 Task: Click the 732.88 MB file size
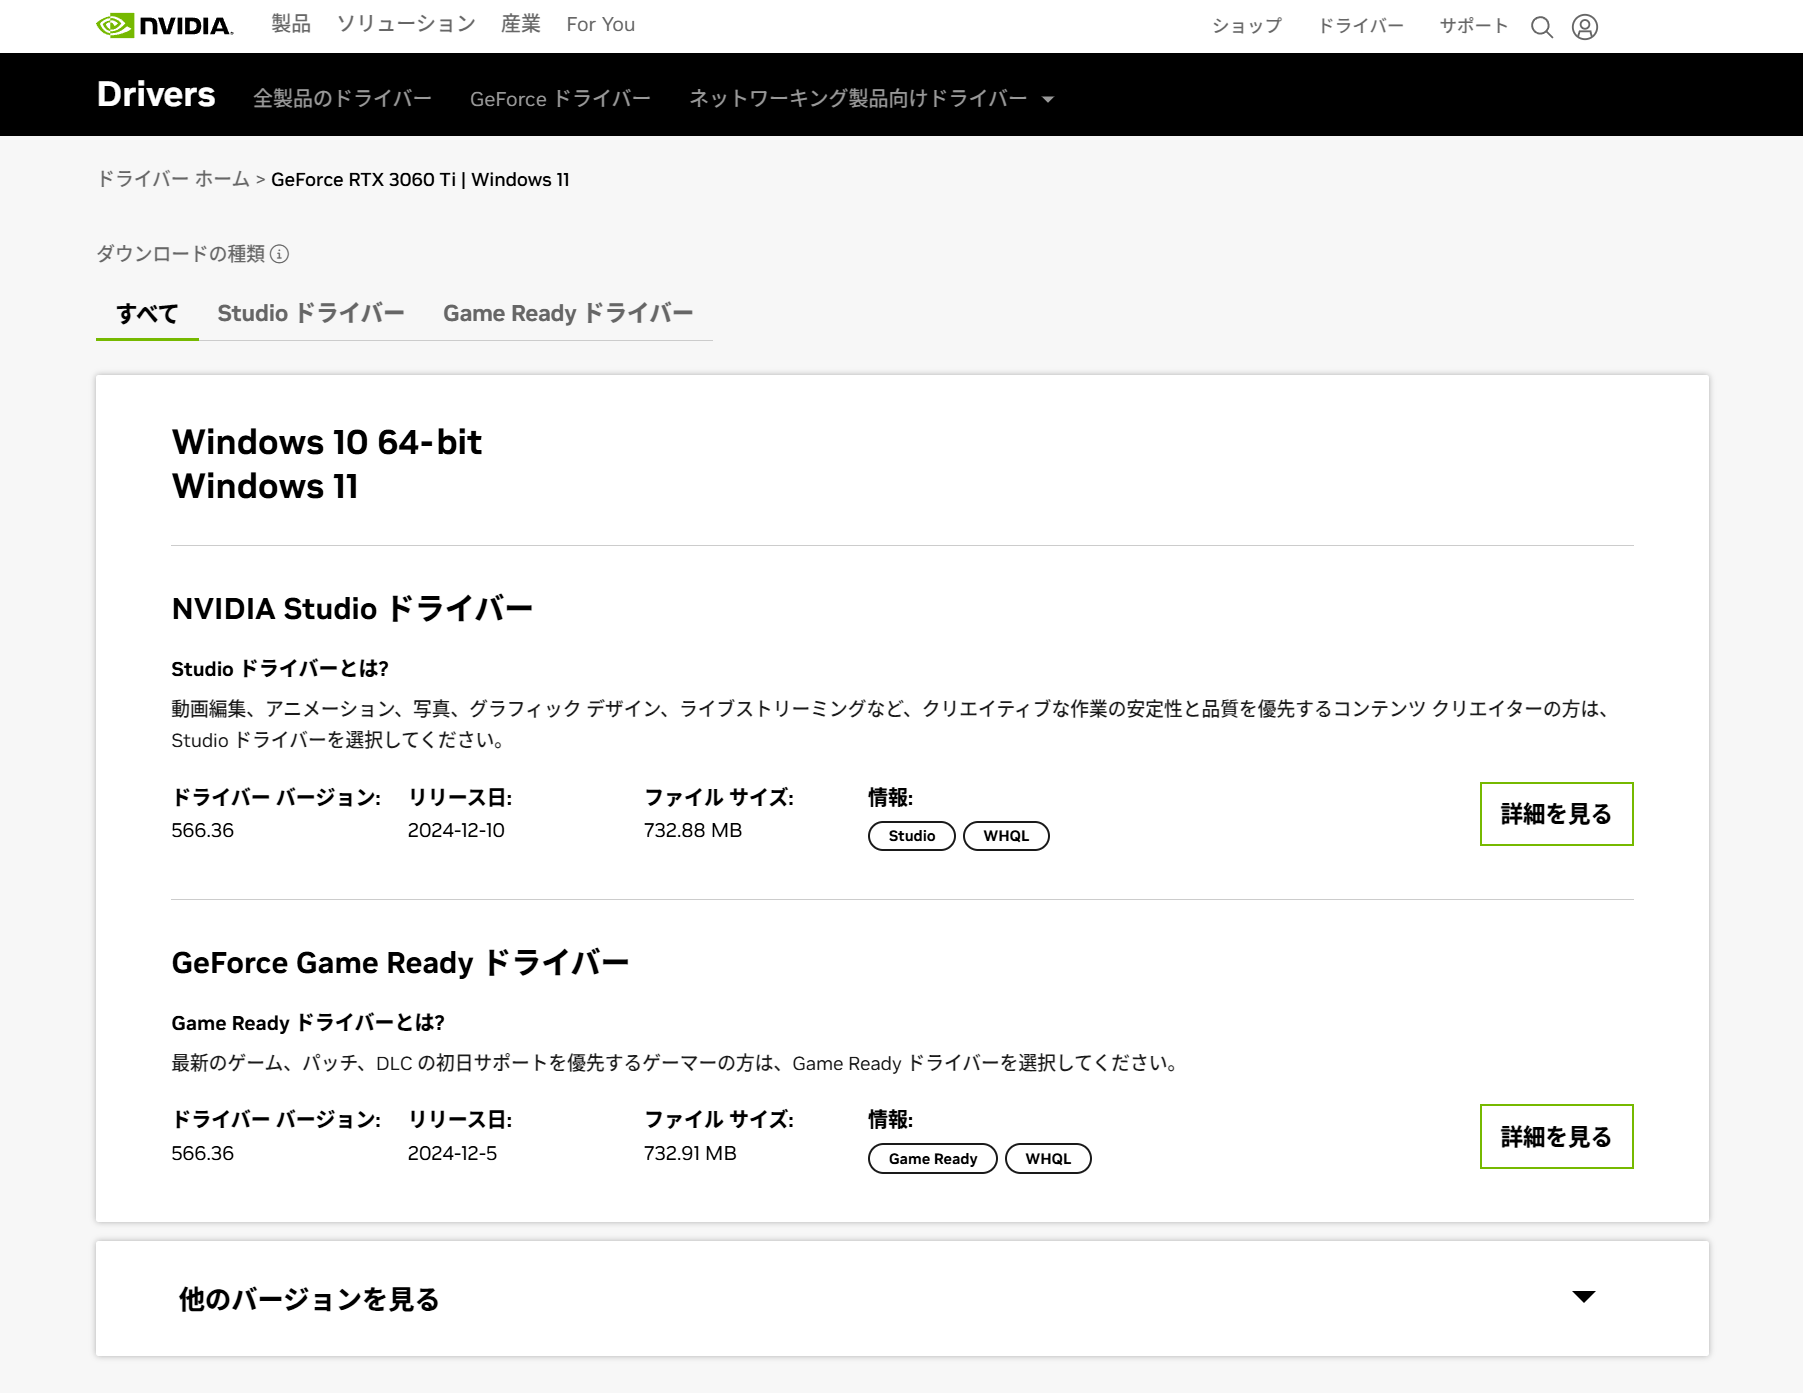[x=693, y=830]
